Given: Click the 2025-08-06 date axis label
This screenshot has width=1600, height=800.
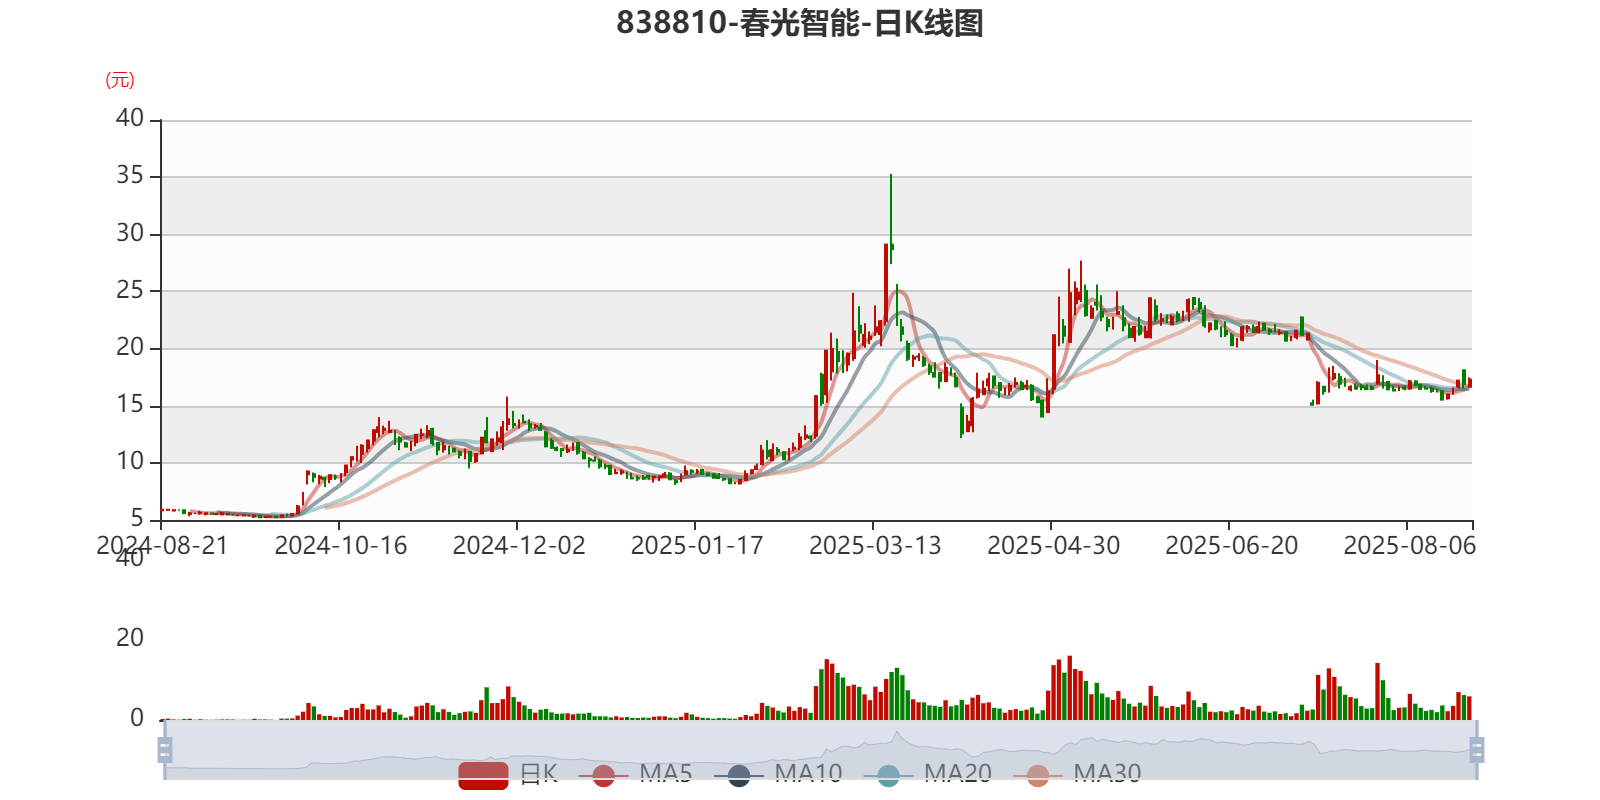Looking at the screenshot, I should coord(1409,545).
